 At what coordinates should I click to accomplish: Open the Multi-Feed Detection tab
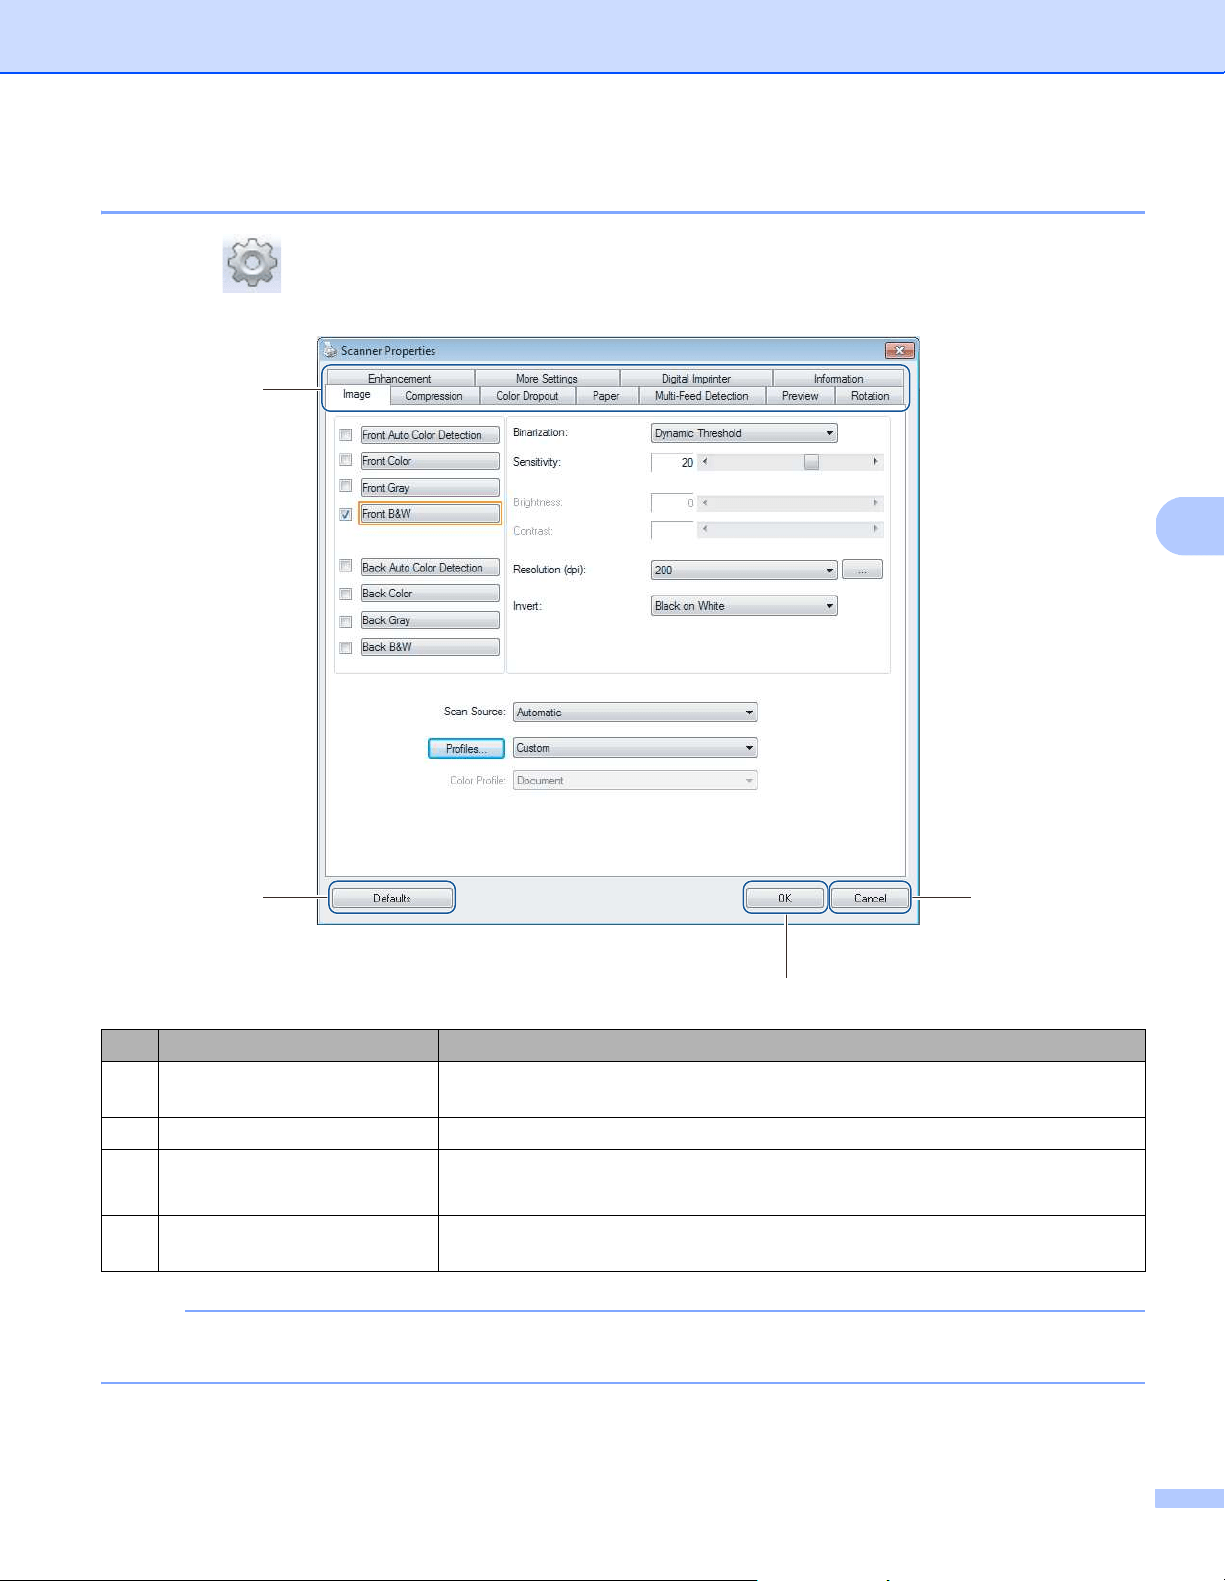tap(701, 396)
